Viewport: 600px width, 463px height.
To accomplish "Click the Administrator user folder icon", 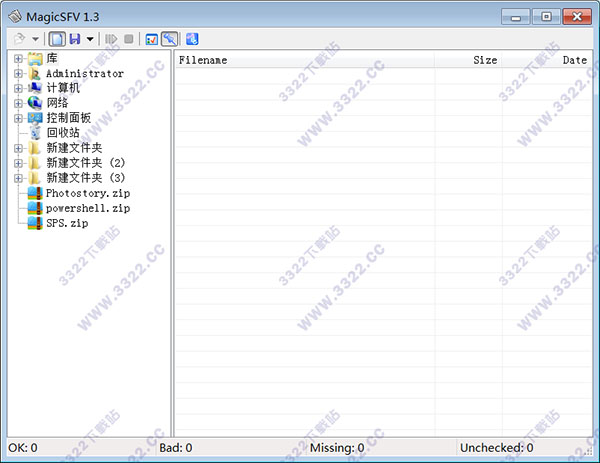I will [35, 73].
